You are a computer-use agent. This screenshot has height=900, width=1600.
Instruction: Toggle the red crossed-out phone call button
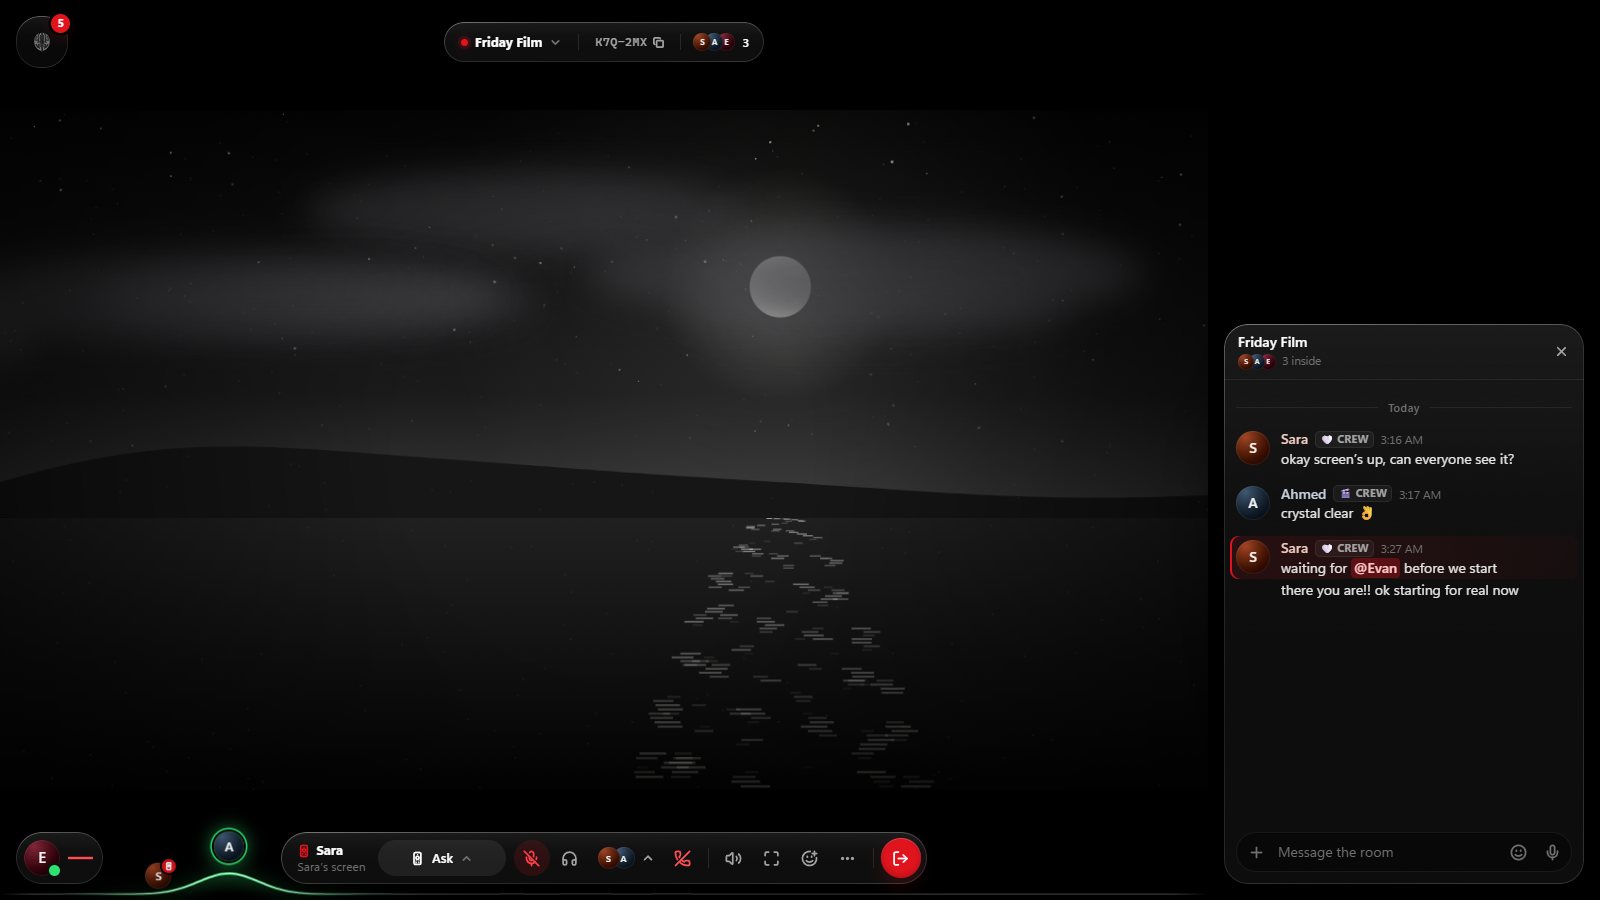pos(683,858)
